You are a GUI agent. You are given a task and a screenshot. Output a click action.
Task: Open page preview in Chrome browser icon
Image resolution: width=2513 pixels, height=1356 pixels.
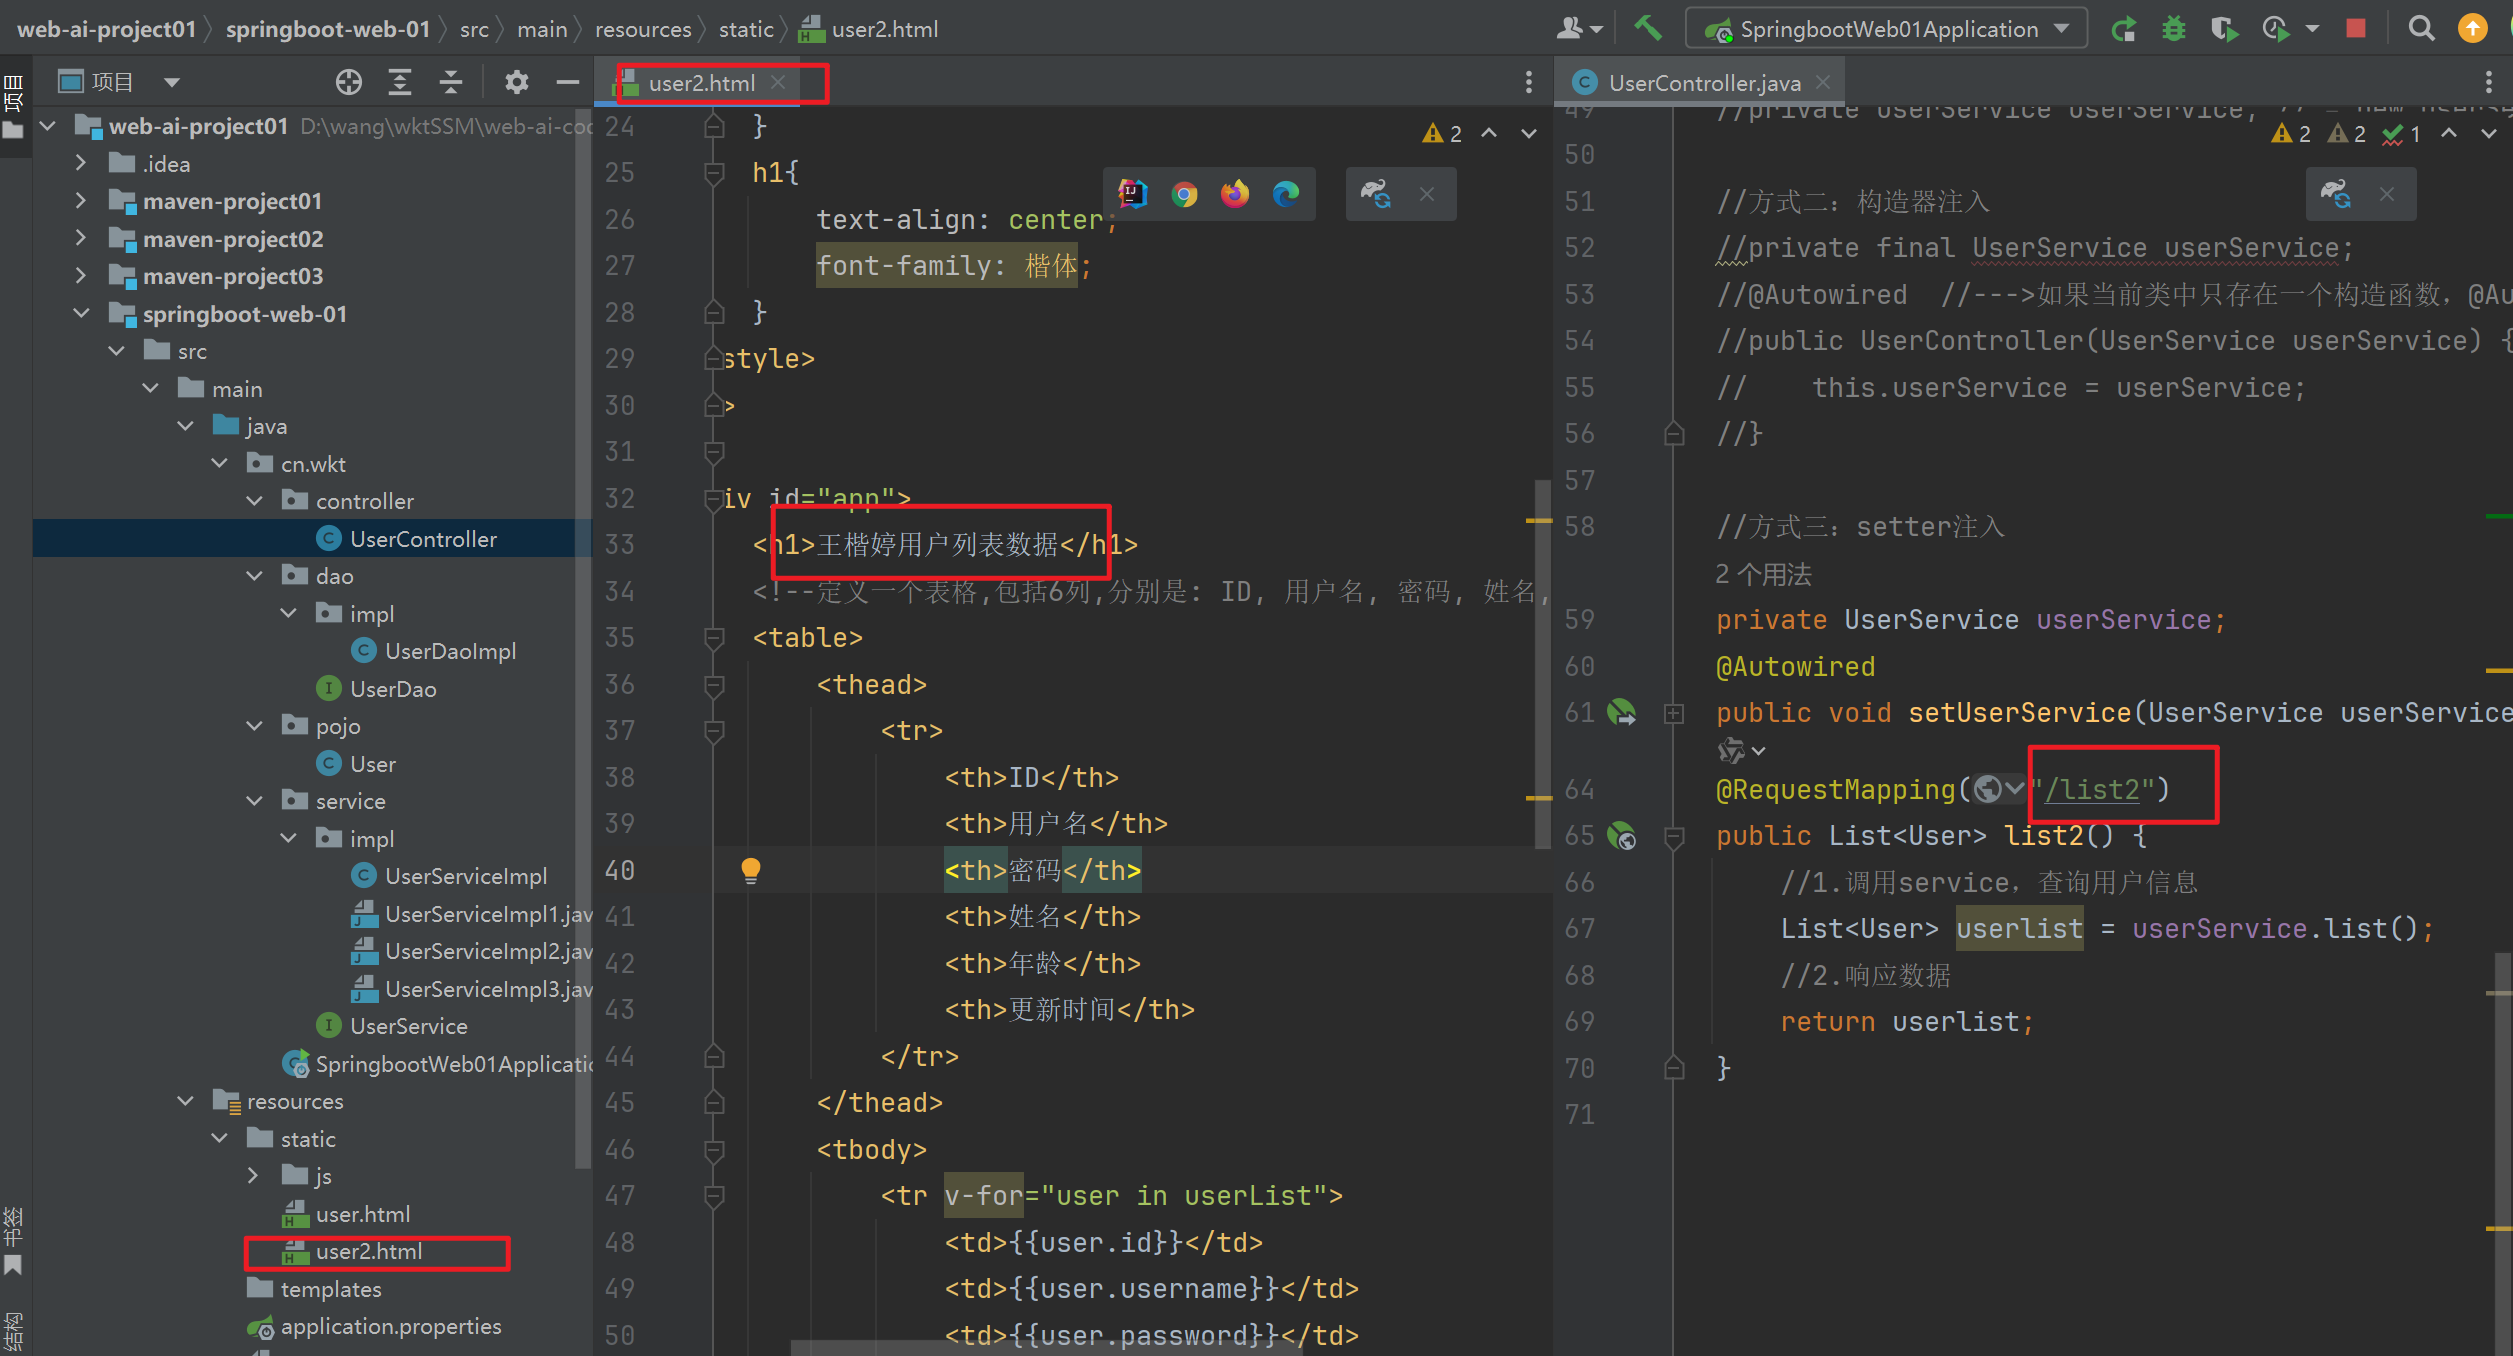(1184, 194)
